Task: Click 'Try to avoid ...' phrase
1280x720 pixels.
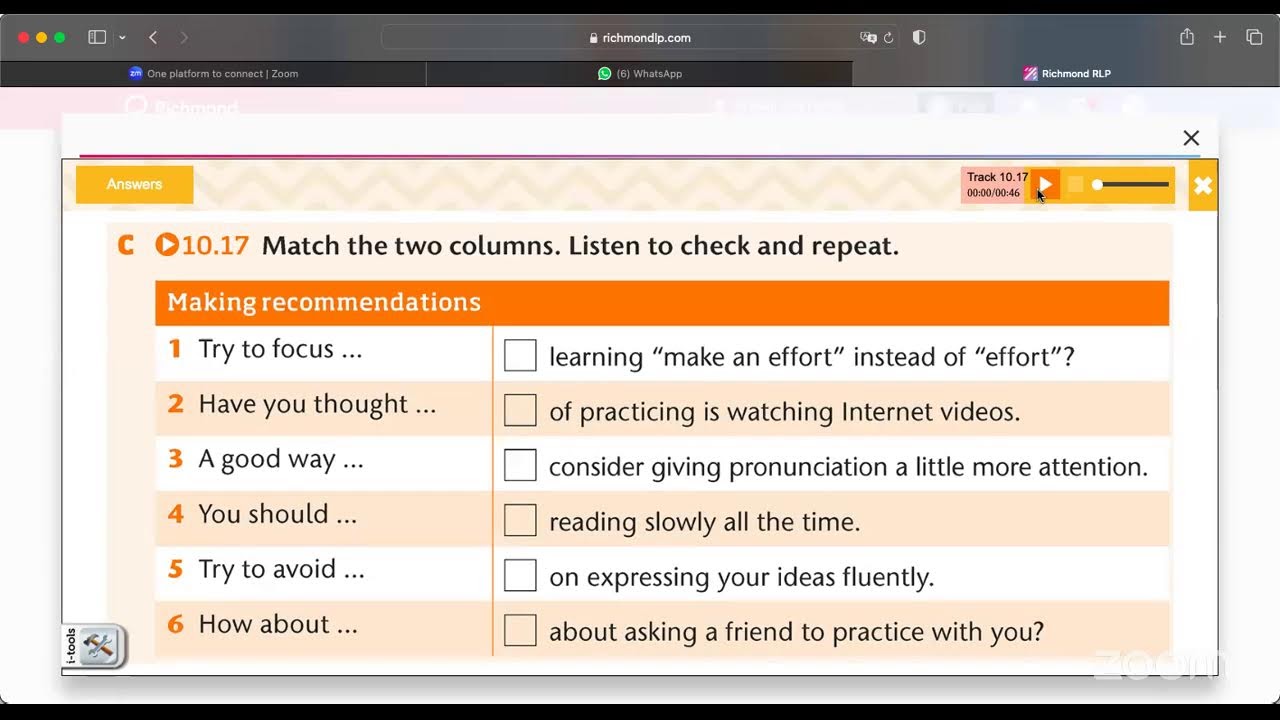Action: [281, 569]
